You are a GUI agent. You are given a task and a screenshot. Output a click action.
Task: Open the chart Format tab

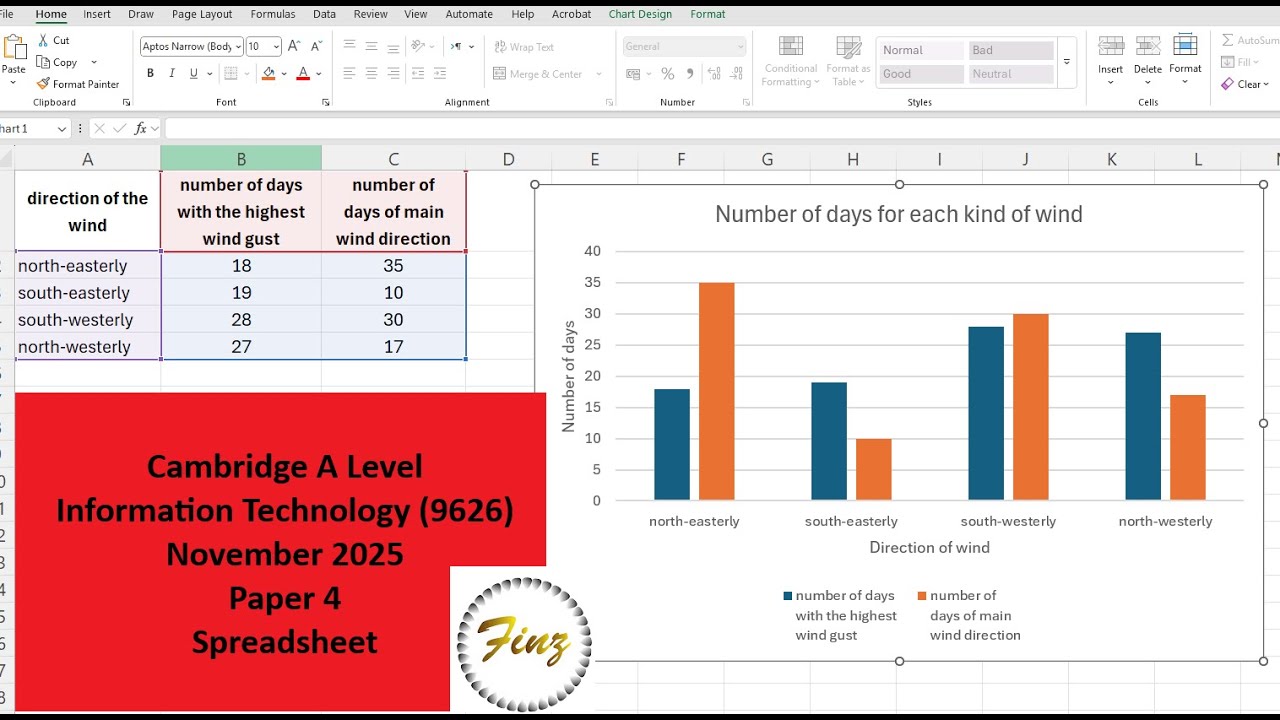[x=708, y=14]
